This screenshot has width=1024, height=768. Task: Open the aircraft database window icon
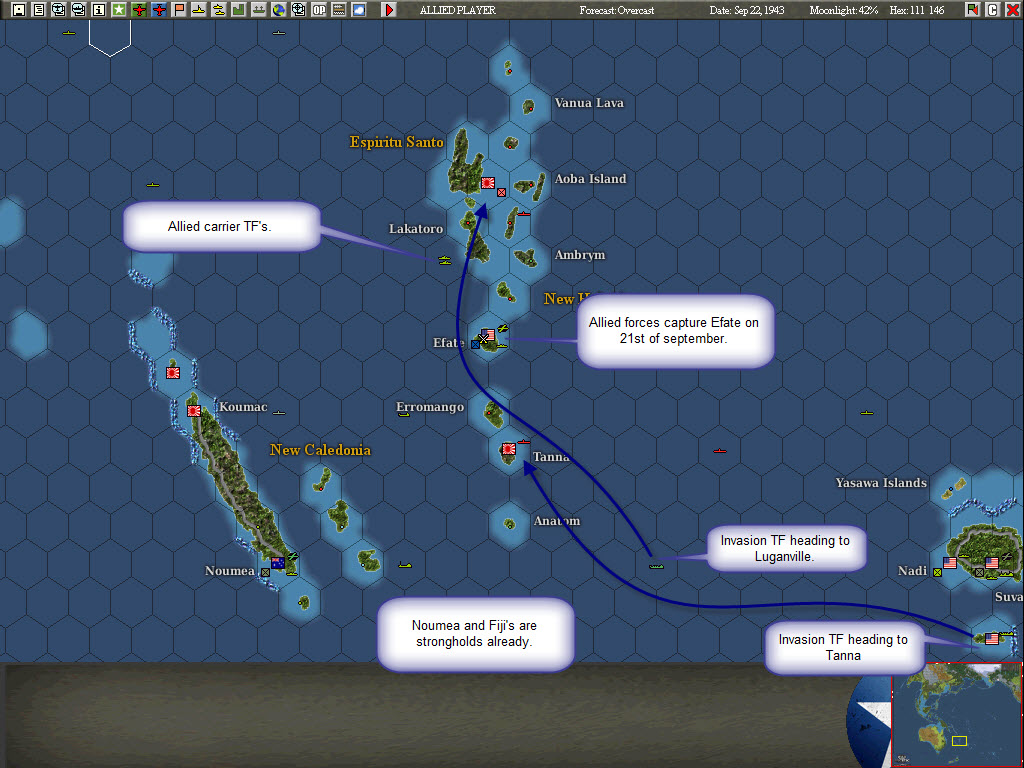(x=59, y=10)
